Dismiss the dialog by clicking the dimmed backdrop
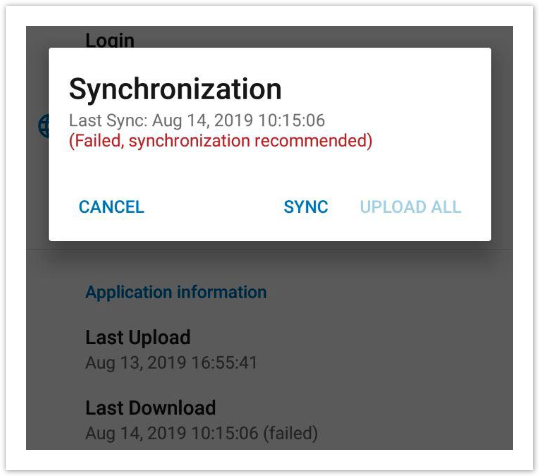539x476 pixels. [378, 344]
